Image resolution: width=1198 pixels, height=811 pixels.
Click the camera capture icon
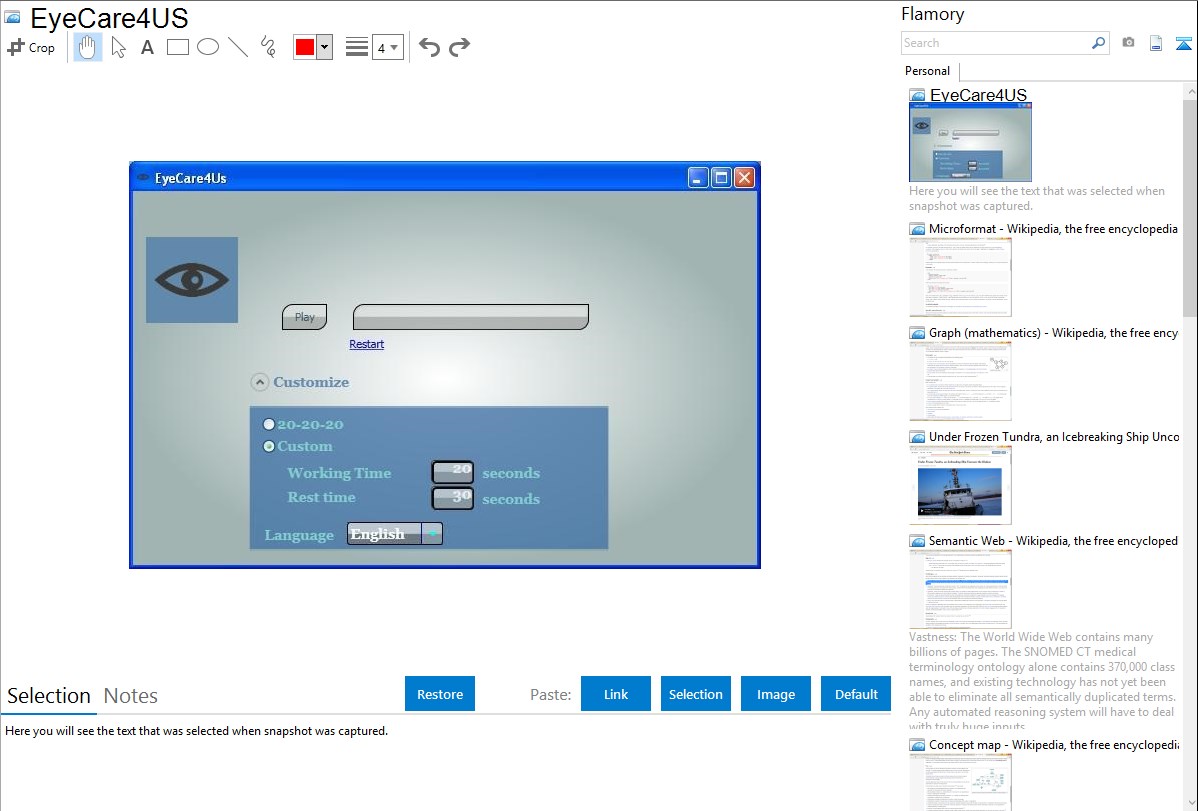(x=1128, y=43)
